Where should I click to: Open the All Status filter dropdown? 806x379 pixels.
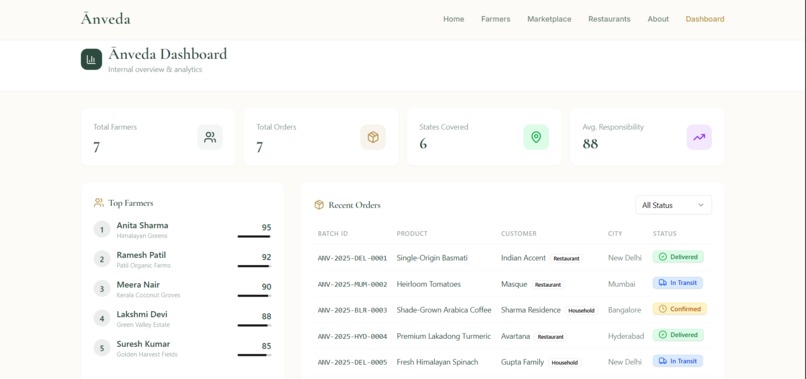pyautogui.click(x=673, y=205)
